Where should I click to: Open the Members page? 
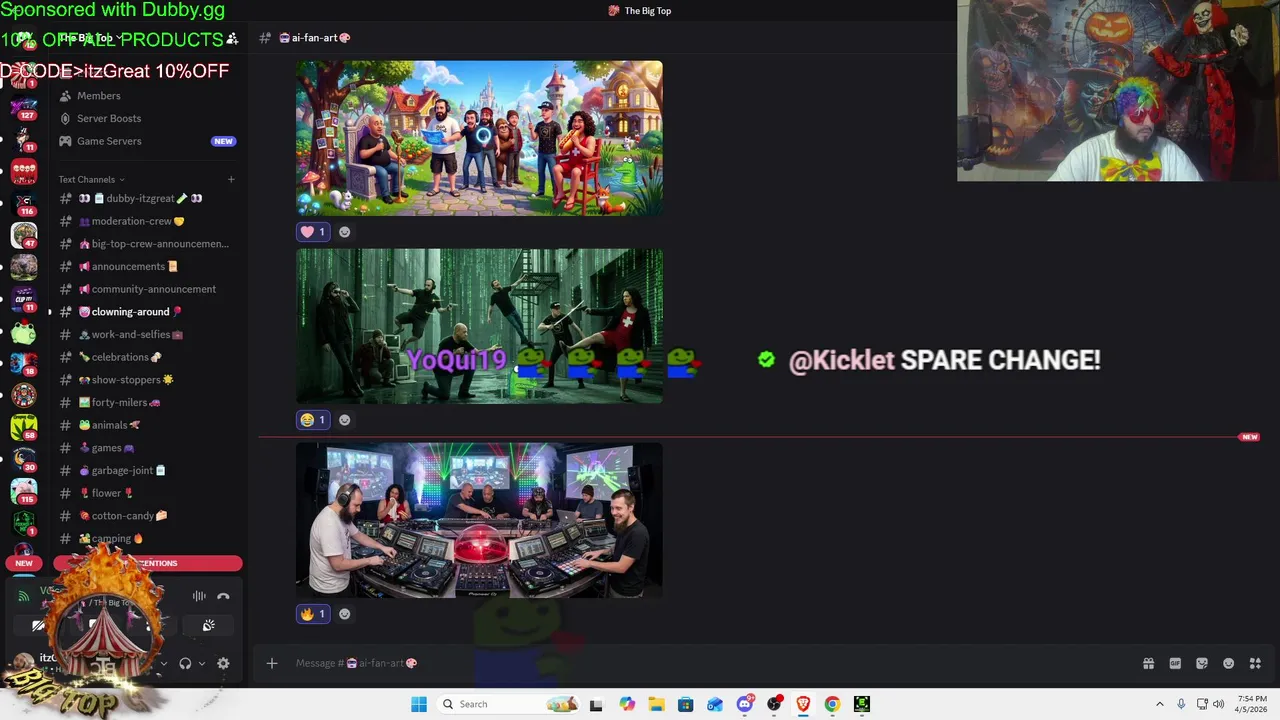pyautogui.click(x=148, y=96)
